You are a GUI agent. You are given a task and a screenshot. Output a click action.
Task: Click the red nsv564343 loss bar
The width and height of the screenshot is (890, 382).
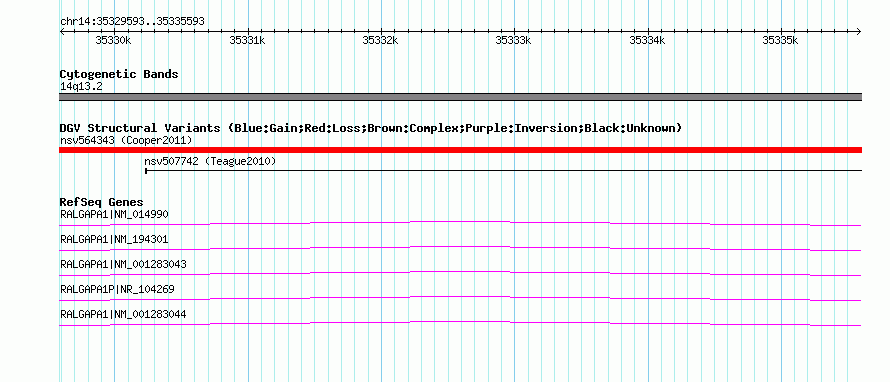click(460, 150)
